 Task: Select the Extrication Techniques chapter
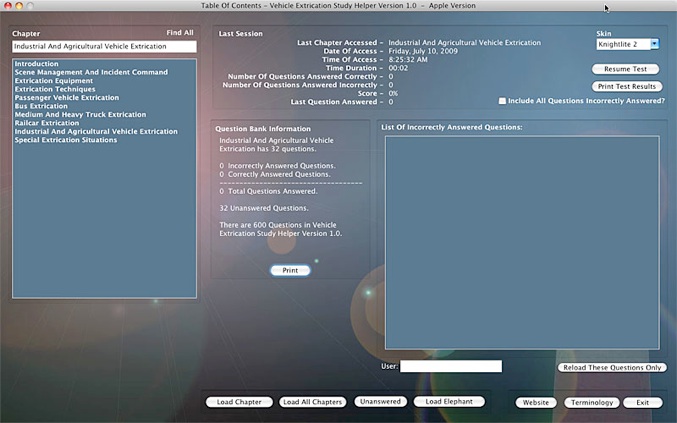(x=55, y=89)
